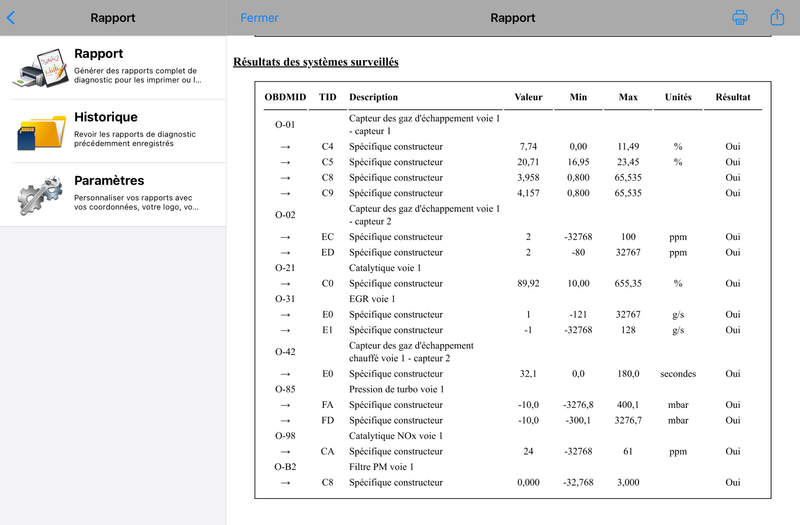800x525 pixels.
Task: Close the report with Fermer
Action: pyautogui.click(x=259, y=18)
